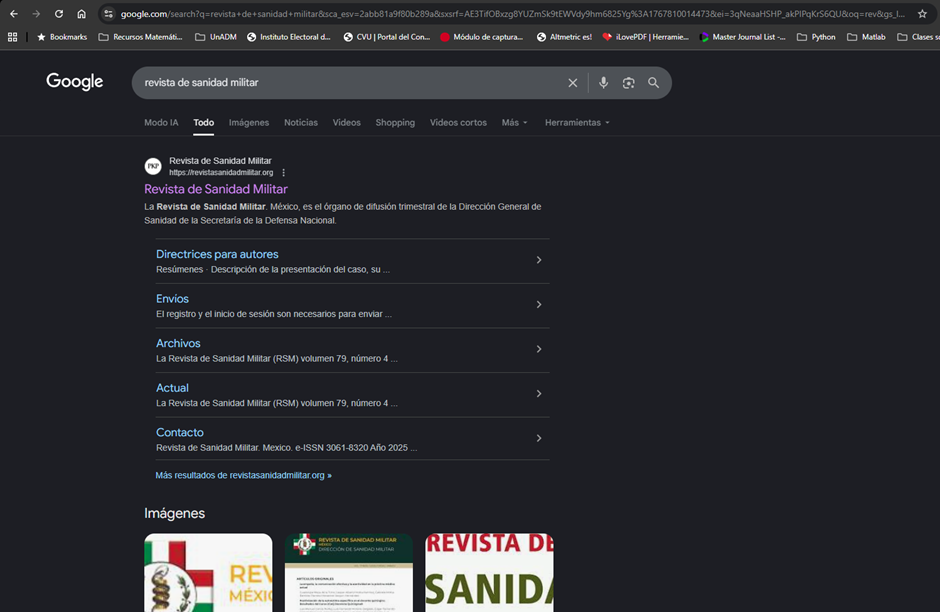Open the Revista de Sanidad Militar result title
Screen dimensions: 940x612
[216, 189]
